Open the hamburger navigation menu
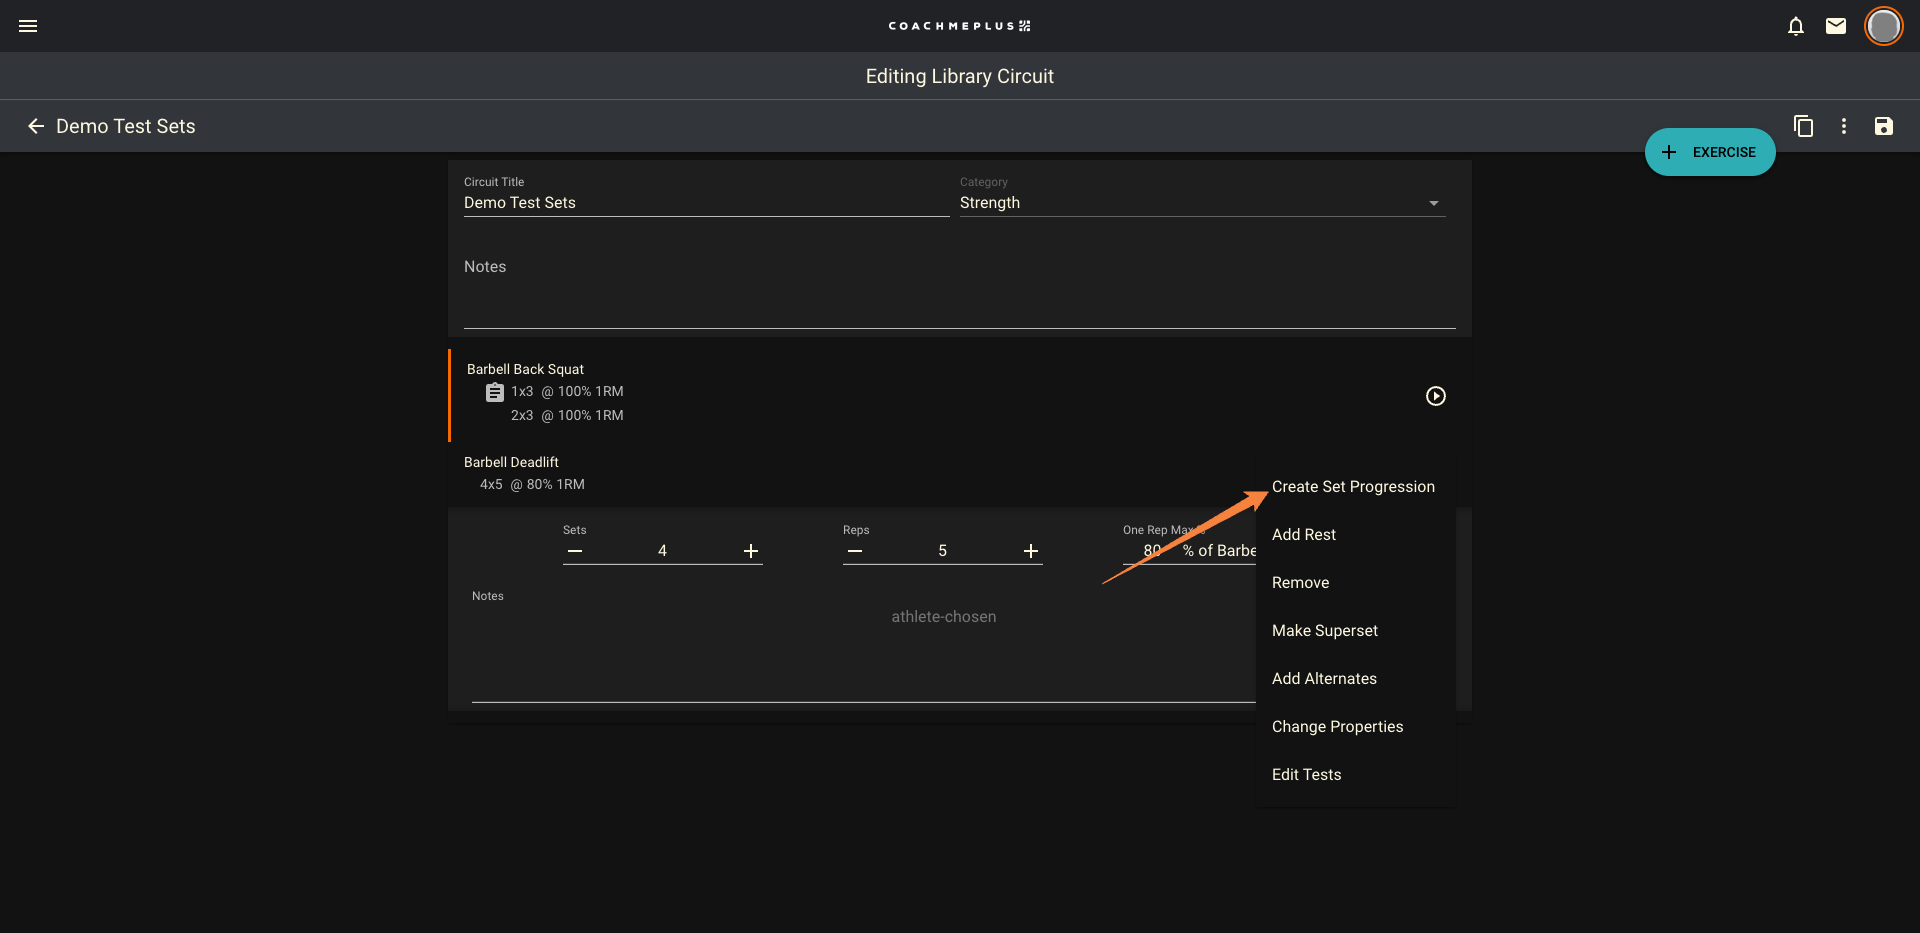This screenshot has width=1920, height=933. (x=28, y=26)
